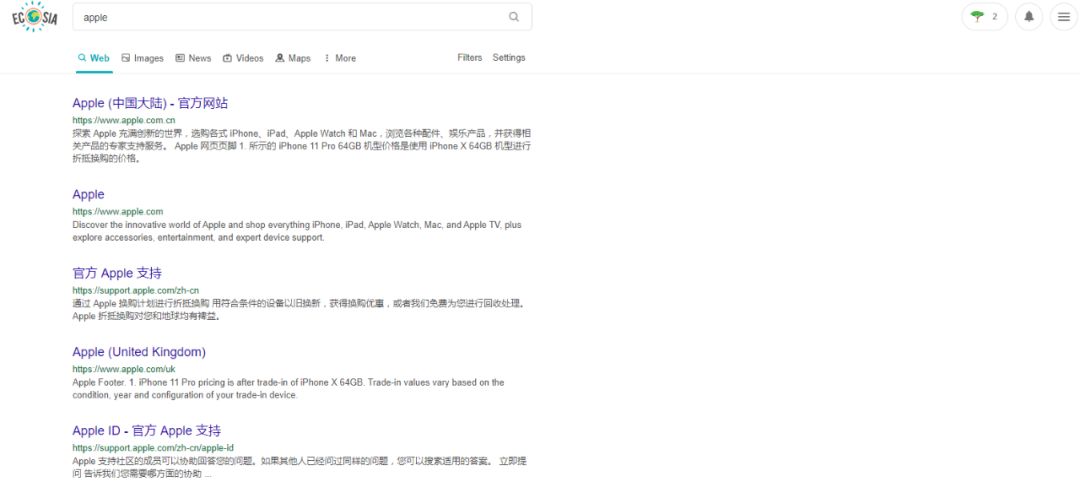Screen dimensions: 1080x482
Task: Click the snippet beginning 'Apple 支持社区的成员'
Action: 300,468
